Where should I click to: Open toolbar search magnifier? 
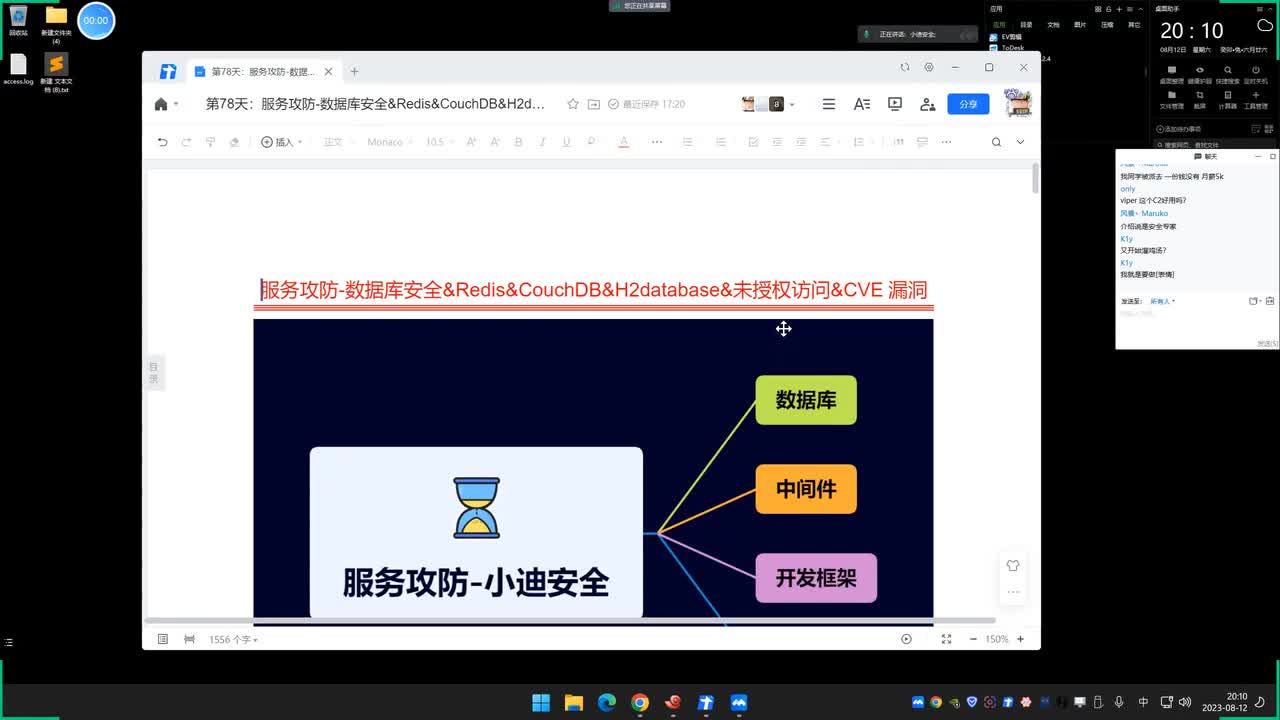point(996,142)
